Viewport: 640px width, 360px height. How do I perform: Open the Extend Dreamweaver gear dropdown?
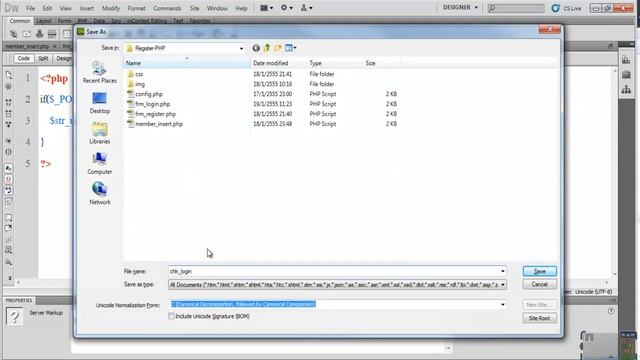coord(287,8)
